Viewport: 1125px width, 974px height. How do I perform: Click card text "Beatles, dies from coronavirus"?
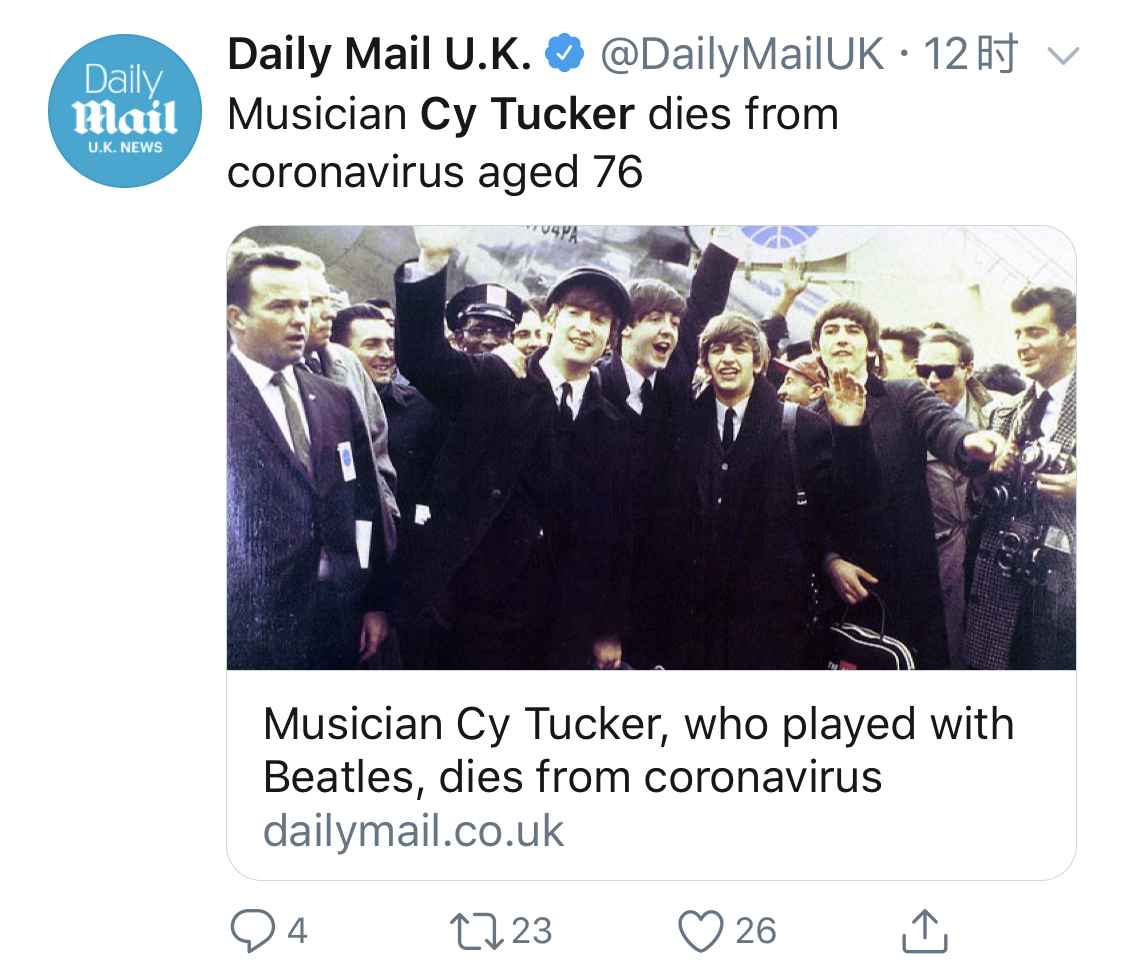tap(572, 777)
